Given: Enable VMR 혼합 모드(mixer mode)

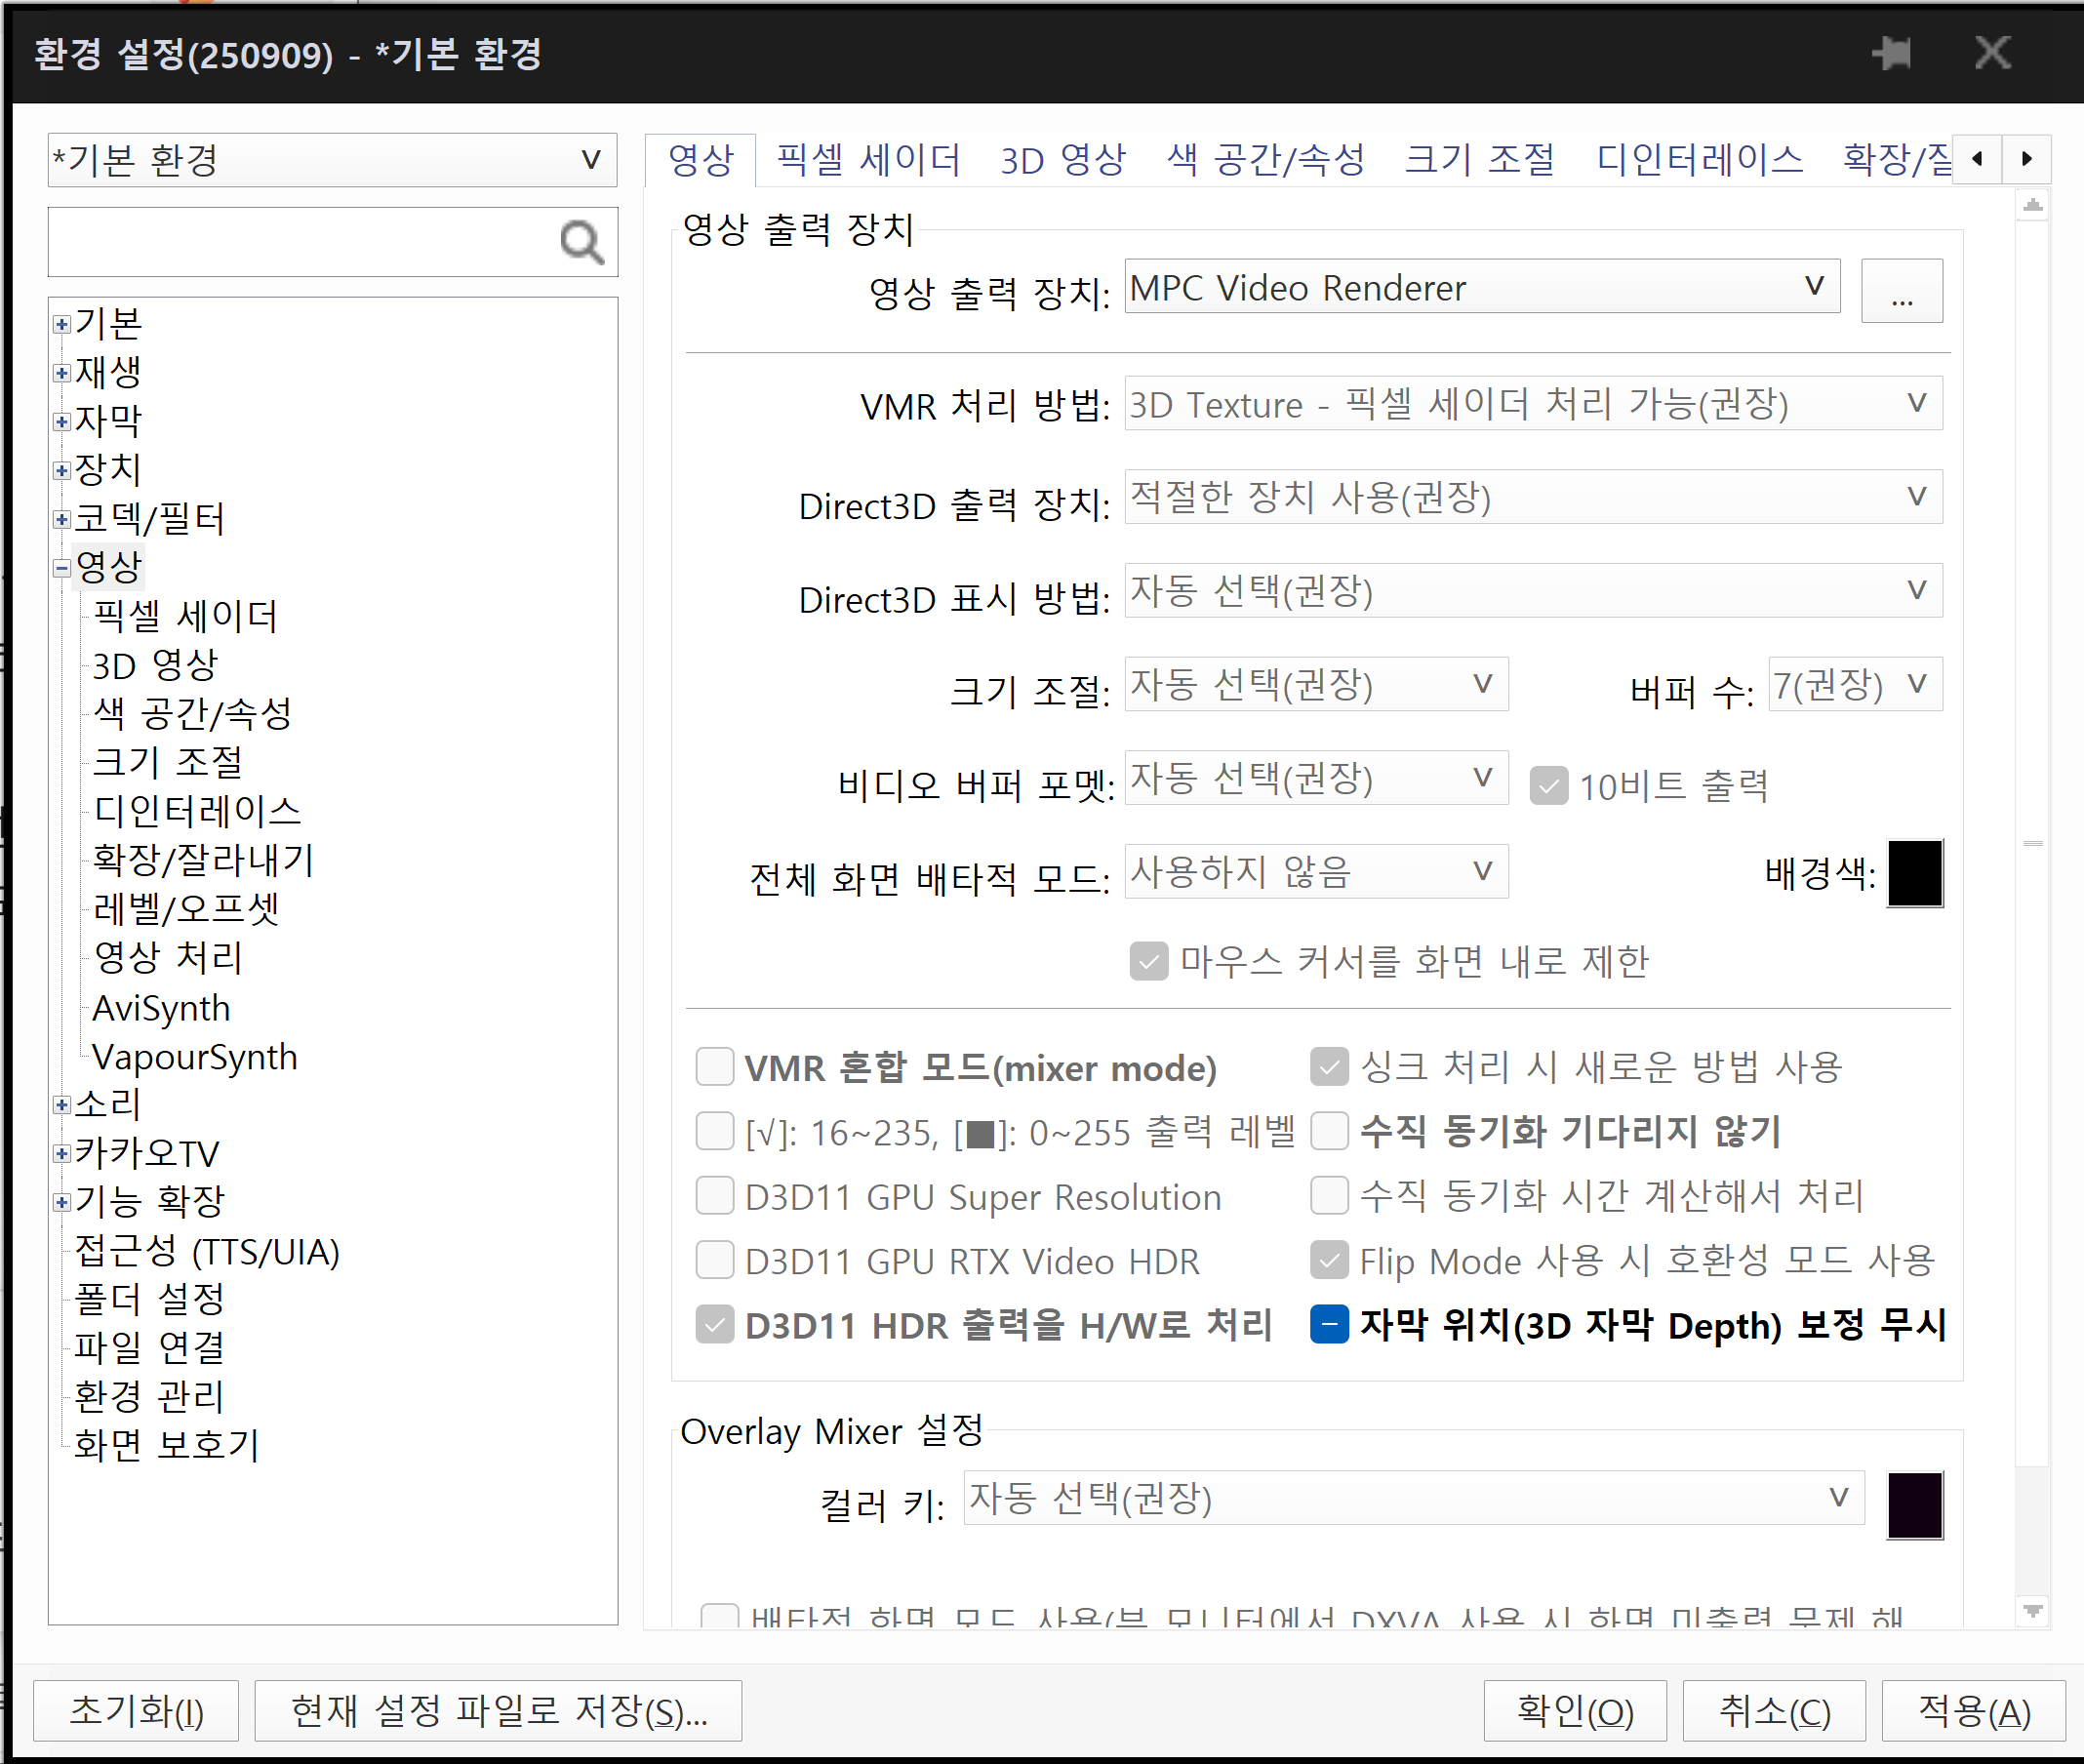Looking at the screenshot, I should click(714, 1067).
